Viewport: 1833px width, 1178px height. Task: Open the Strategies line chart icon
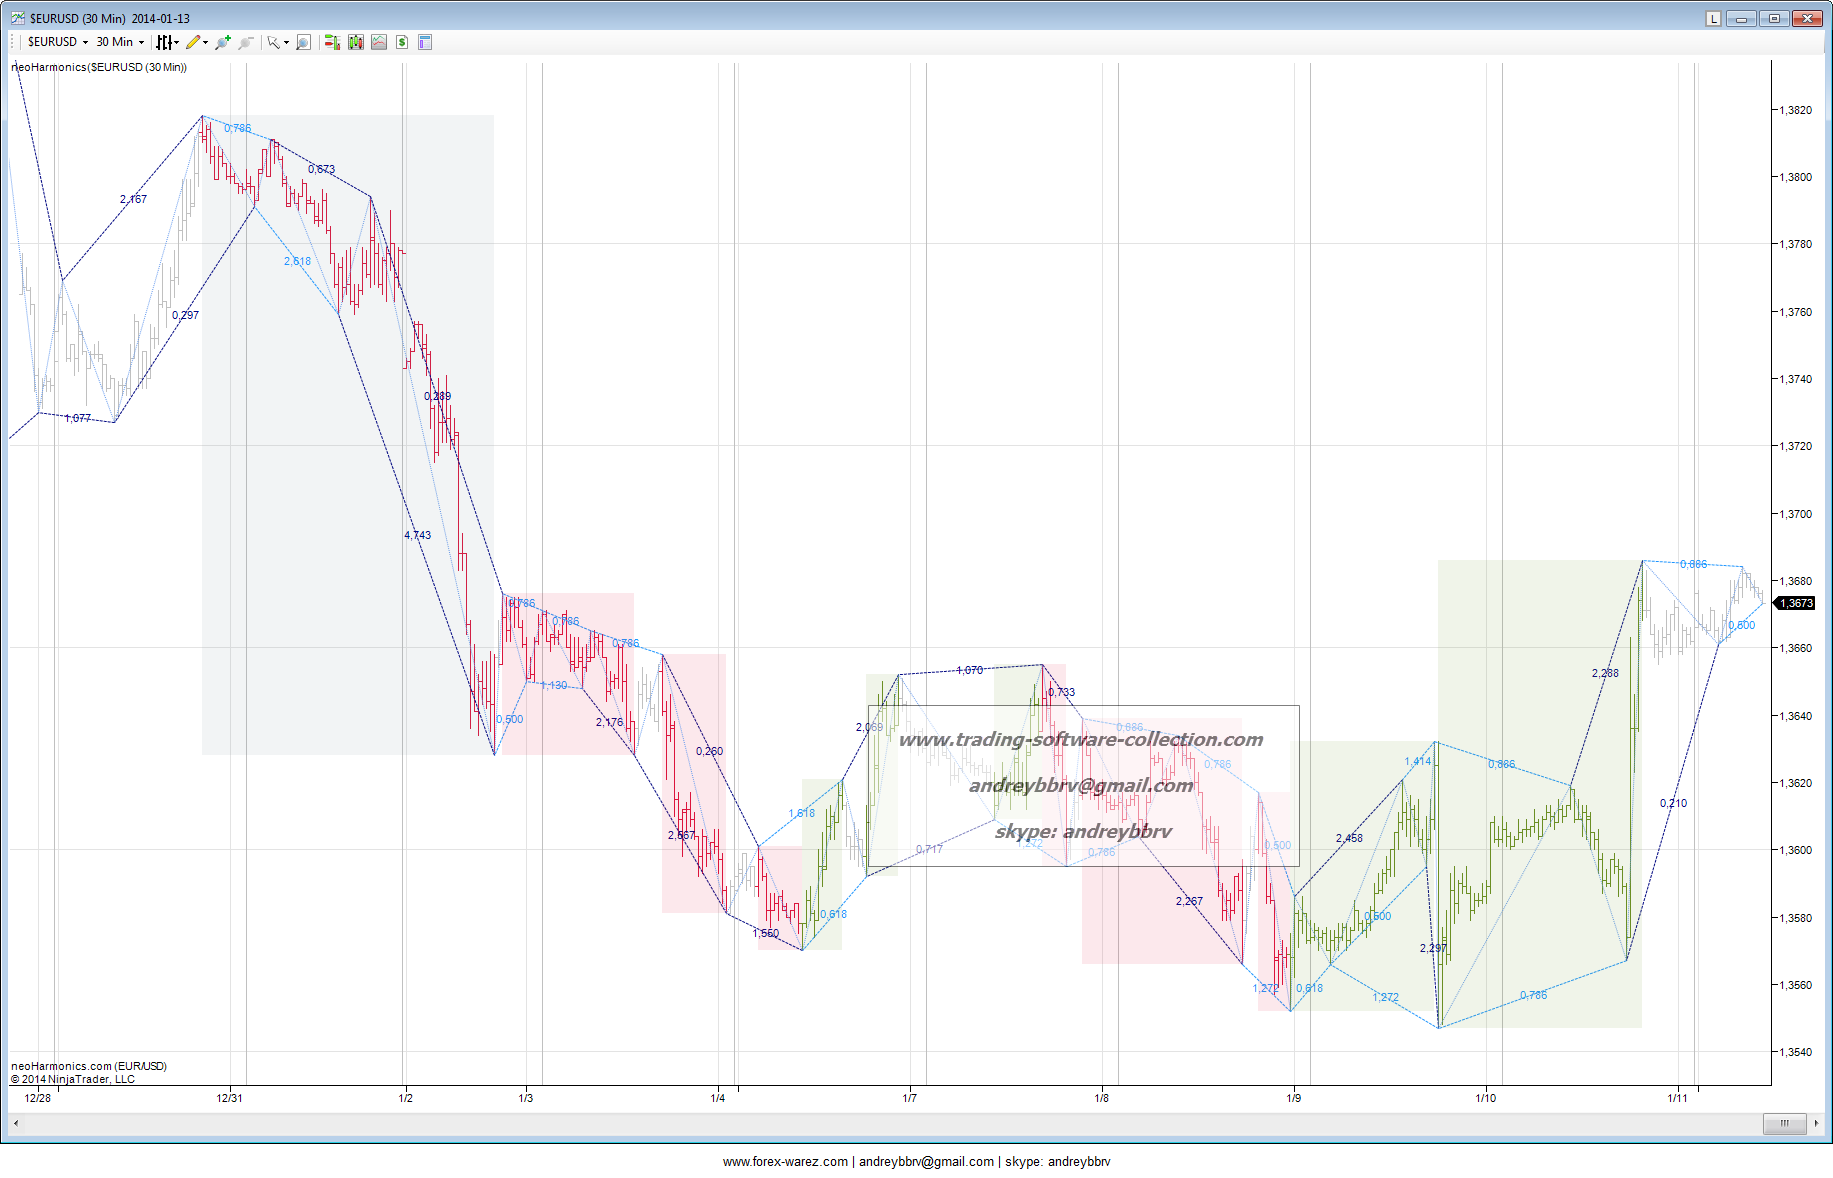tap(379, 42)
